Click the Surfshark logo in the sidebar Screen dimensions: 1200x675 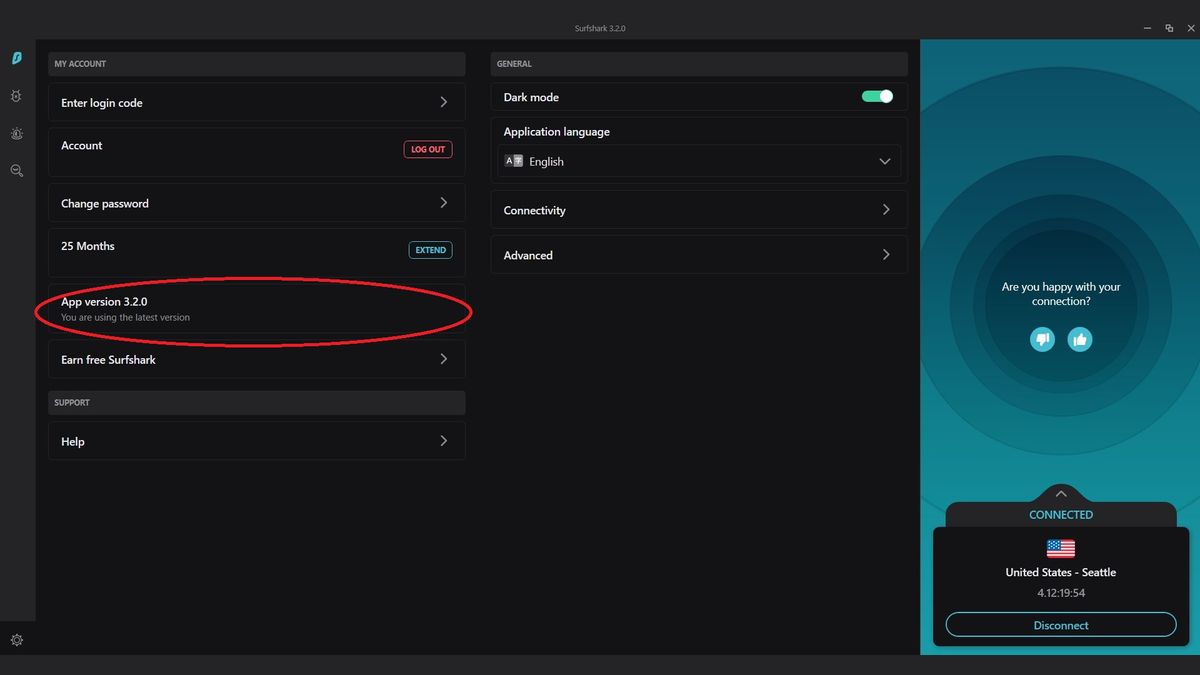coord(16,58)
